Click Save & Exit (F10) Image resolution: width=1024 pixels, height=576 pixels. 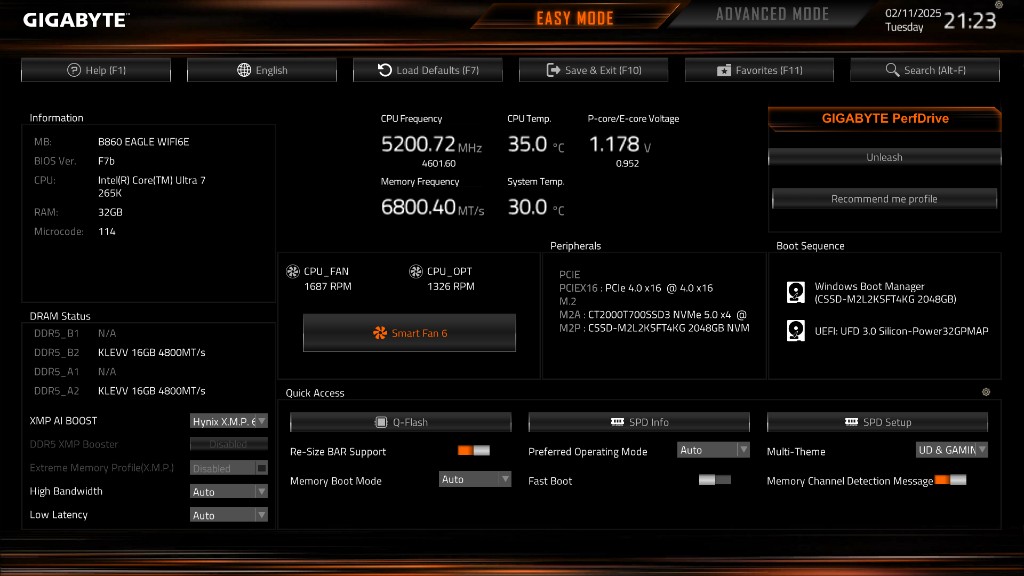[594, 70]
